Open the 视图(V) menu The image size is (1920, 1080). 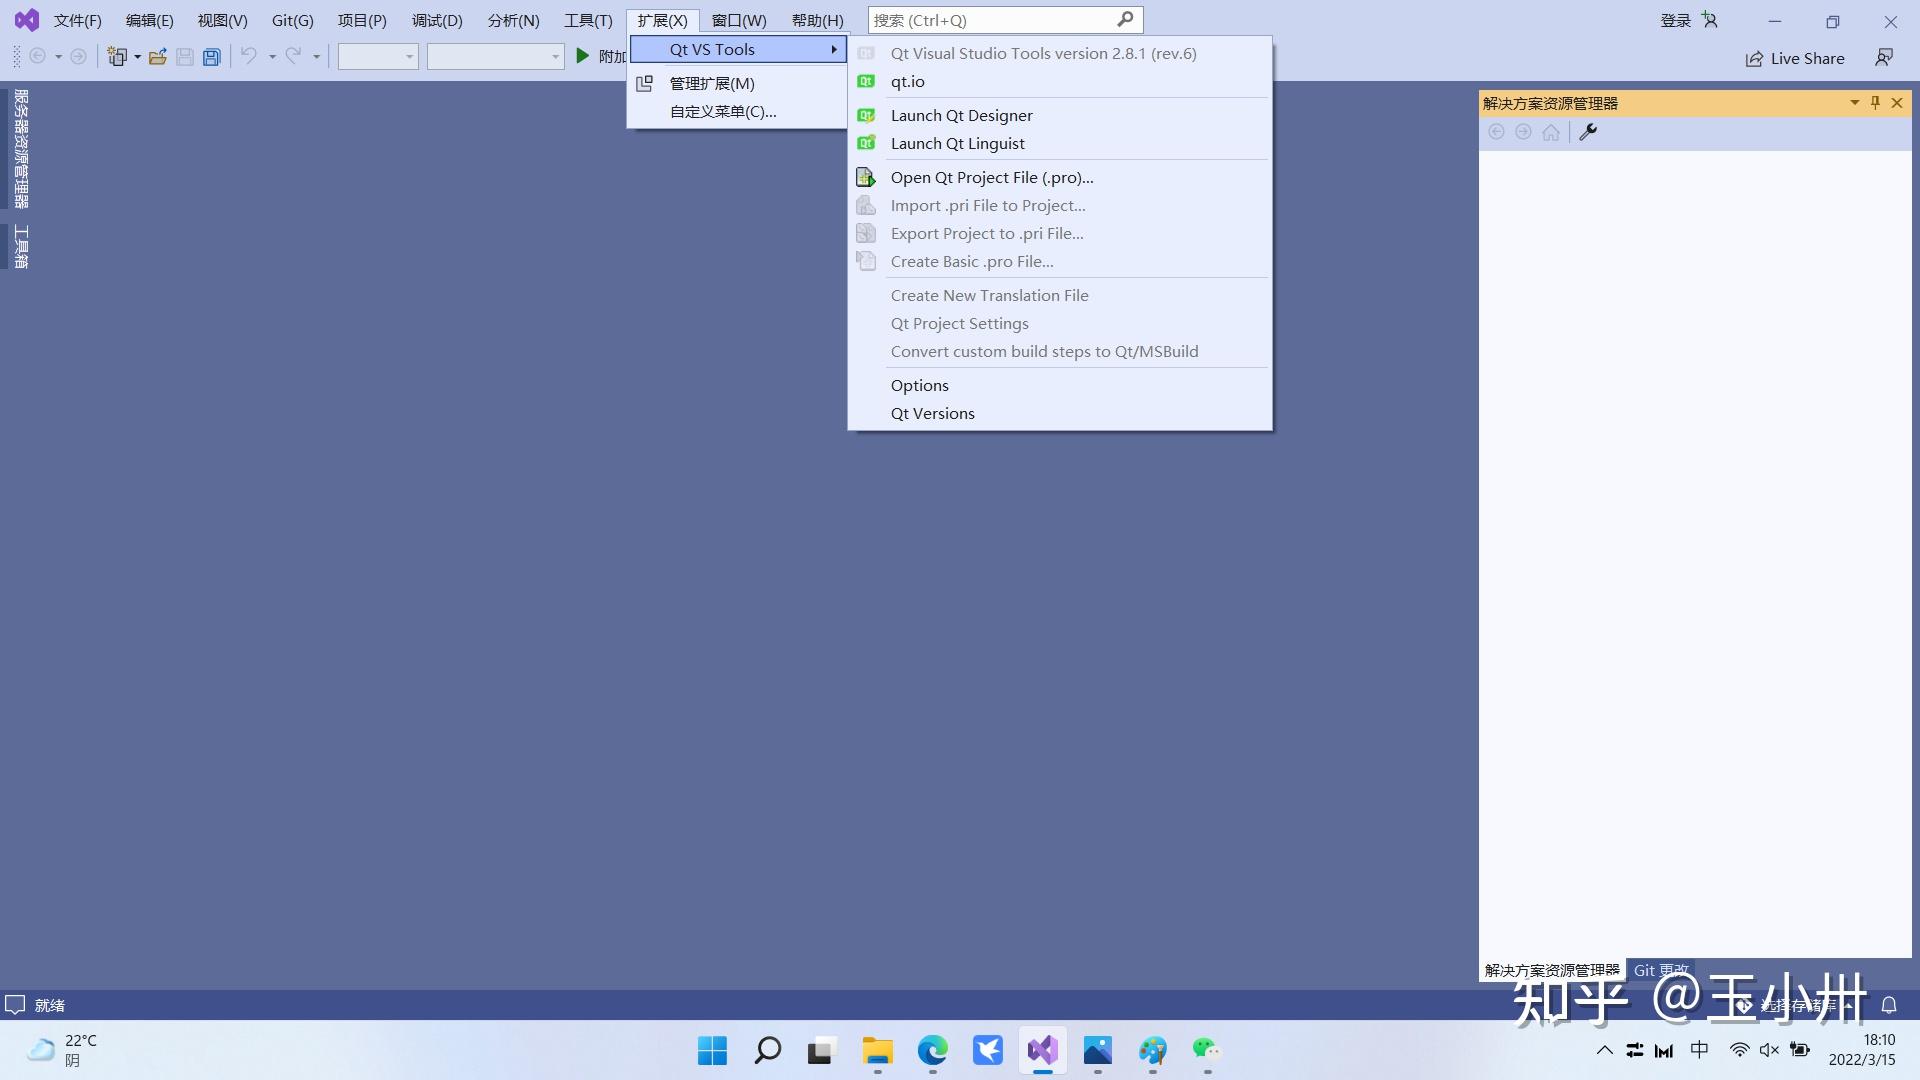click(x=222, y=20)
